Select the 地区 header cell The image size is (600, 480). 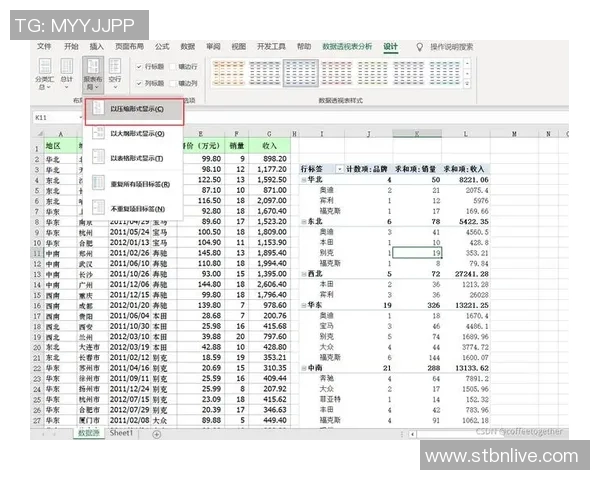click(x=60, y=146)
